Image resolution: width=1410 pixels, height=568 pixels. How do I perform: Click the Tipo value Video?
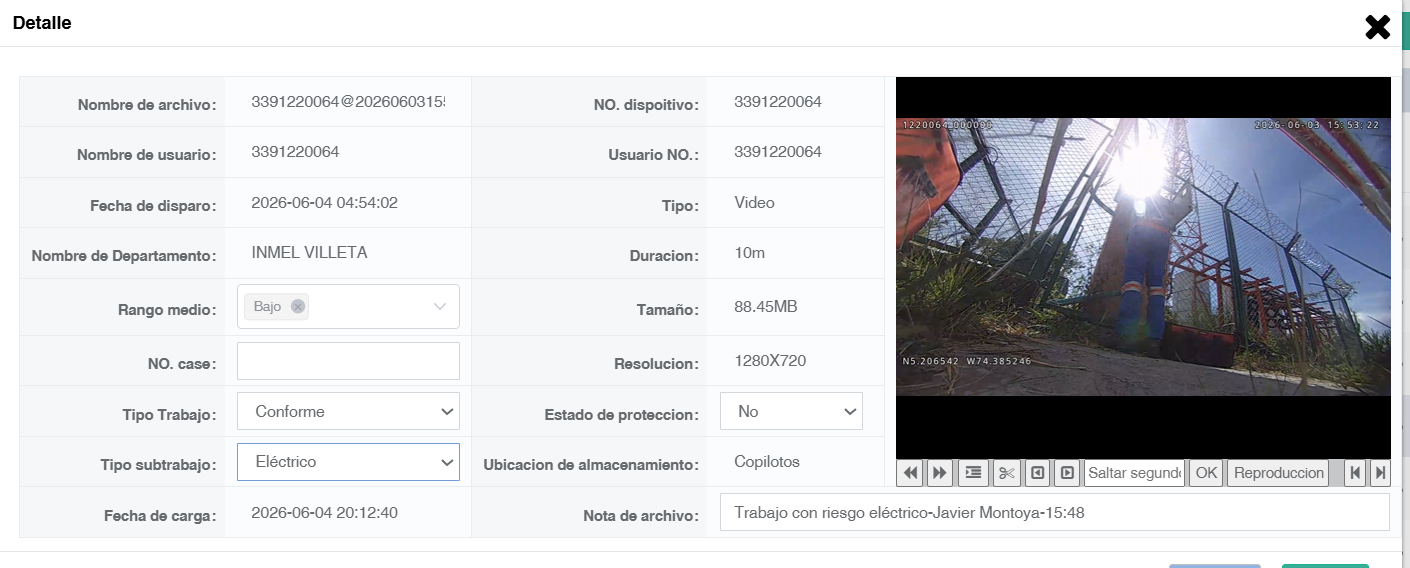click(754, 202)
